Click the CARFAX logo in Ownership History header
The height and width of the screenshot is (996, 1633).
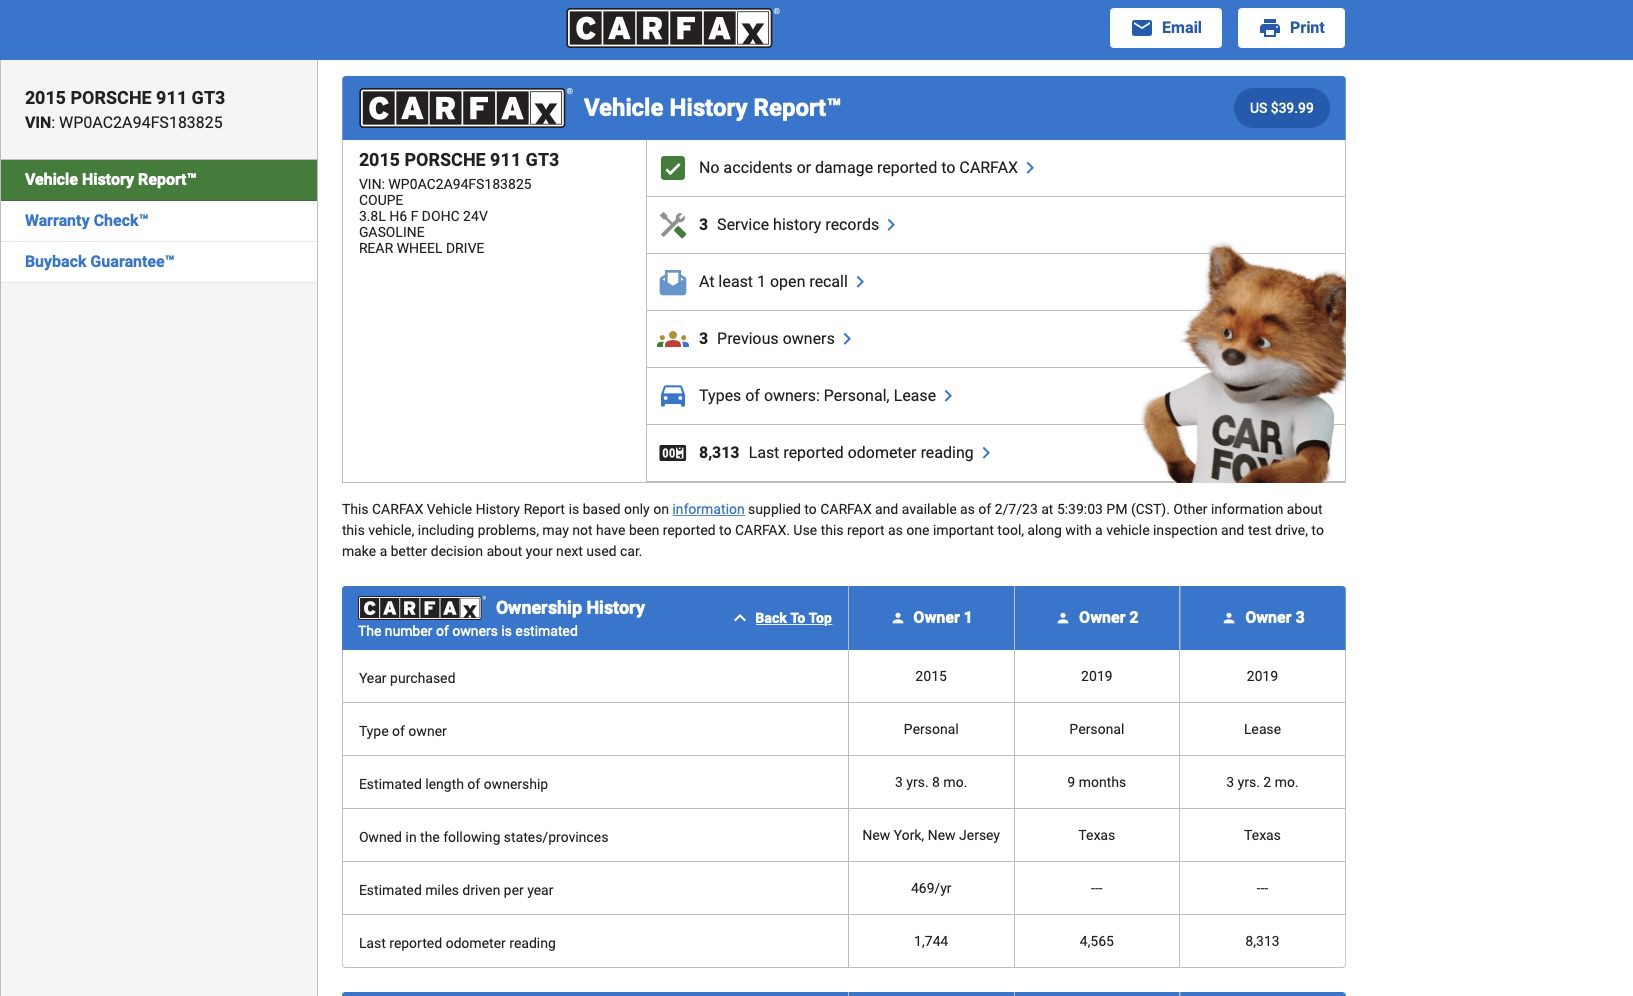pos(421,608)
